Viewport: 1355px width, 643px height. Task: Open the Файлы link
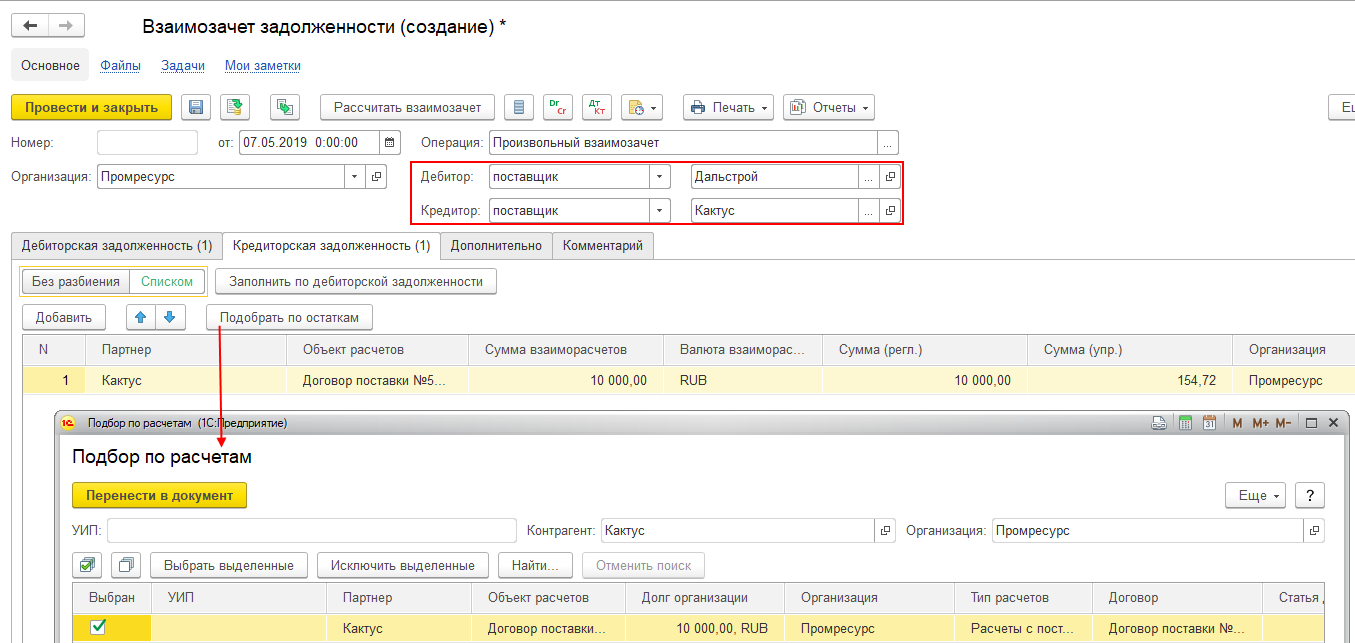(121, 65)
